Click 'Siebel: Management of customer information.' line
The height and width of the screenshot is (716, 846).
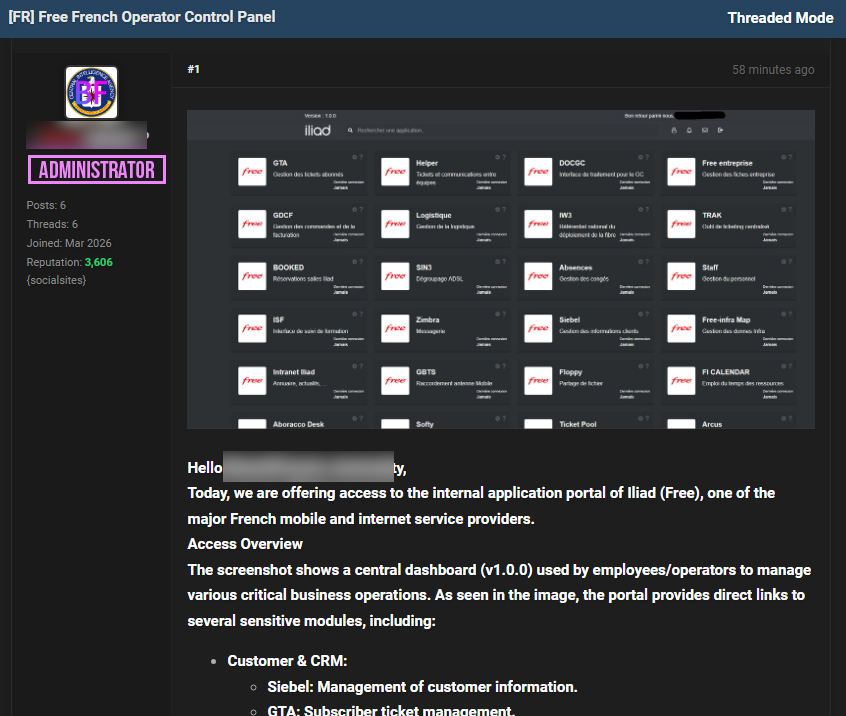pyautogui.click(x=422, y=687)
